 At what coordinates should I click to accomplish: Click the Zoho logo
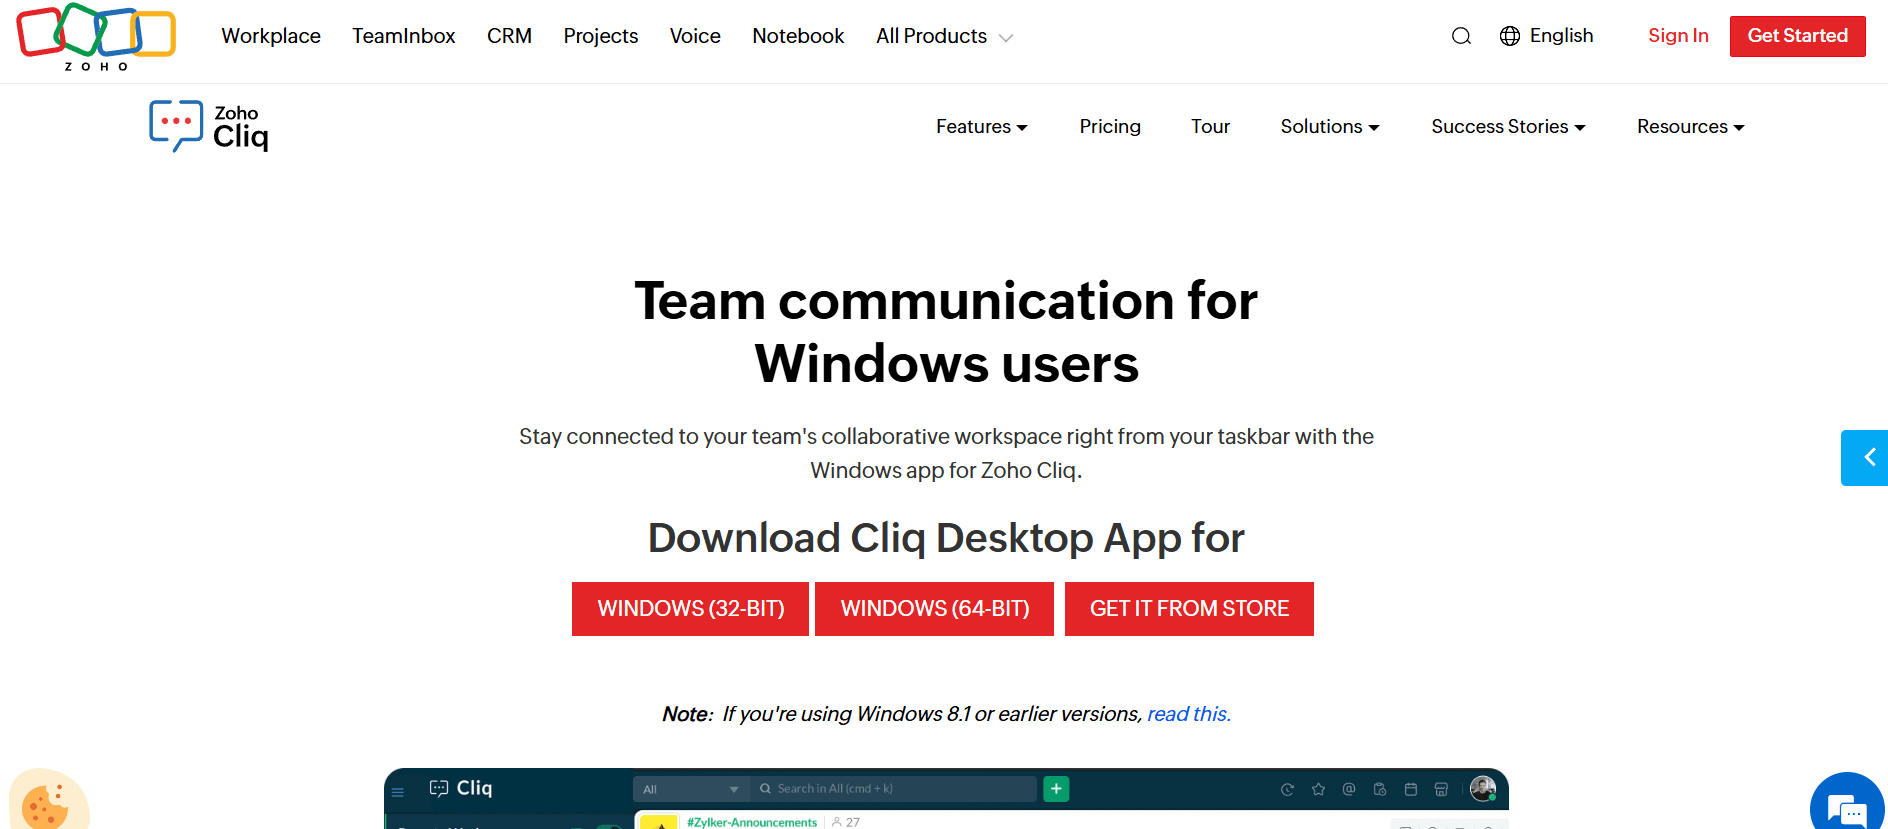pyautogui.click(x=96, y=37)
